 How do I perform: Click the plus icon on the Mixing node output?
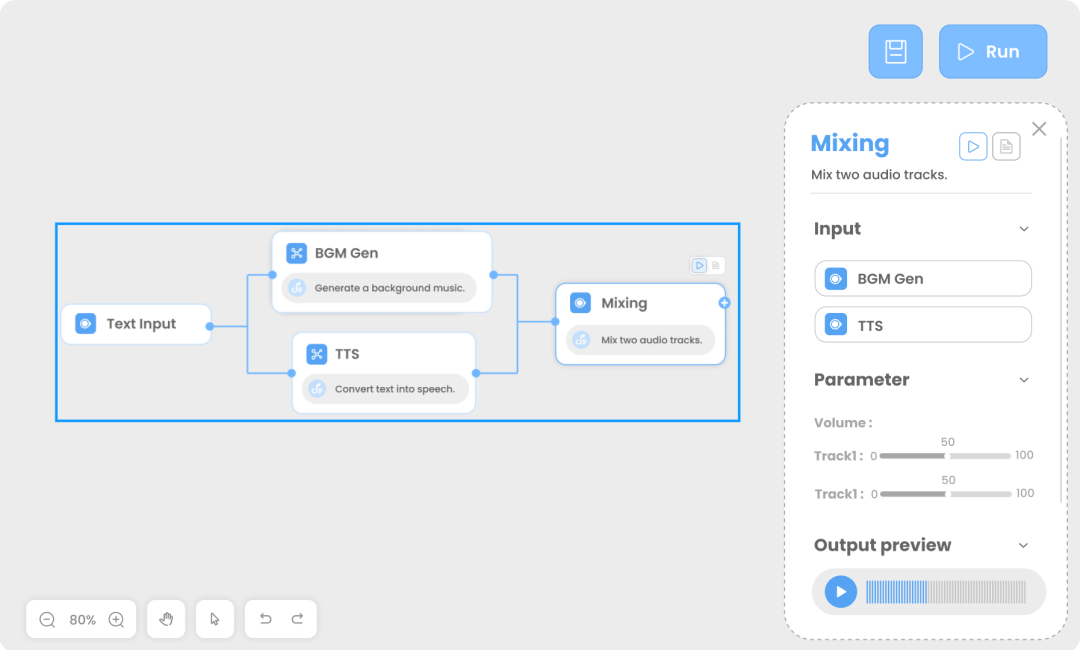tap(723, 303)
